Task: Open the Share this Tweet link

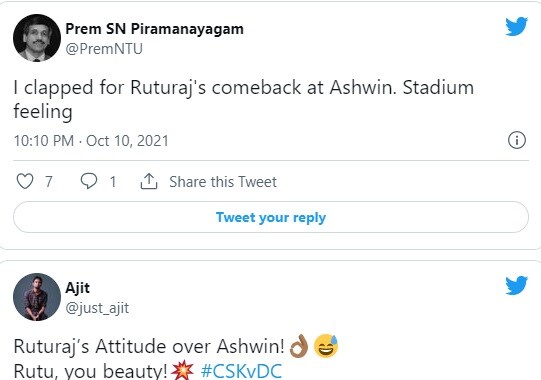Action: coord(223,182)
